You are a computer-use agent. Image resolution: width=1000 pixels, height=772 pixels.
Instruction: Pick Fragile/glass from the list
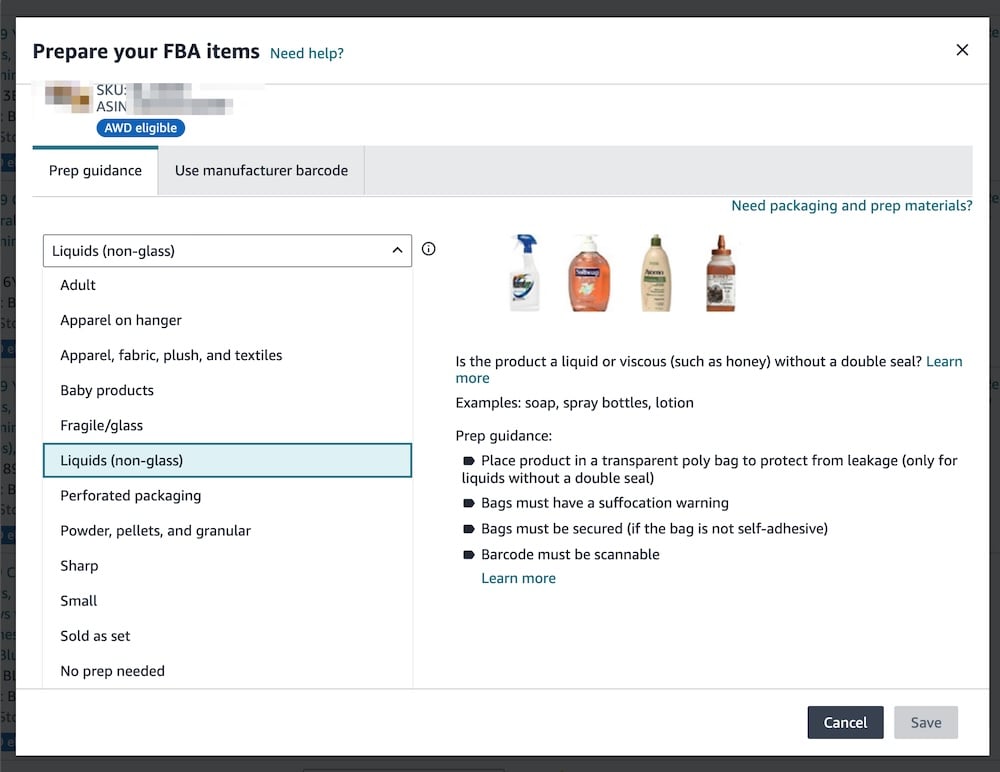click(x=101, y=425)
